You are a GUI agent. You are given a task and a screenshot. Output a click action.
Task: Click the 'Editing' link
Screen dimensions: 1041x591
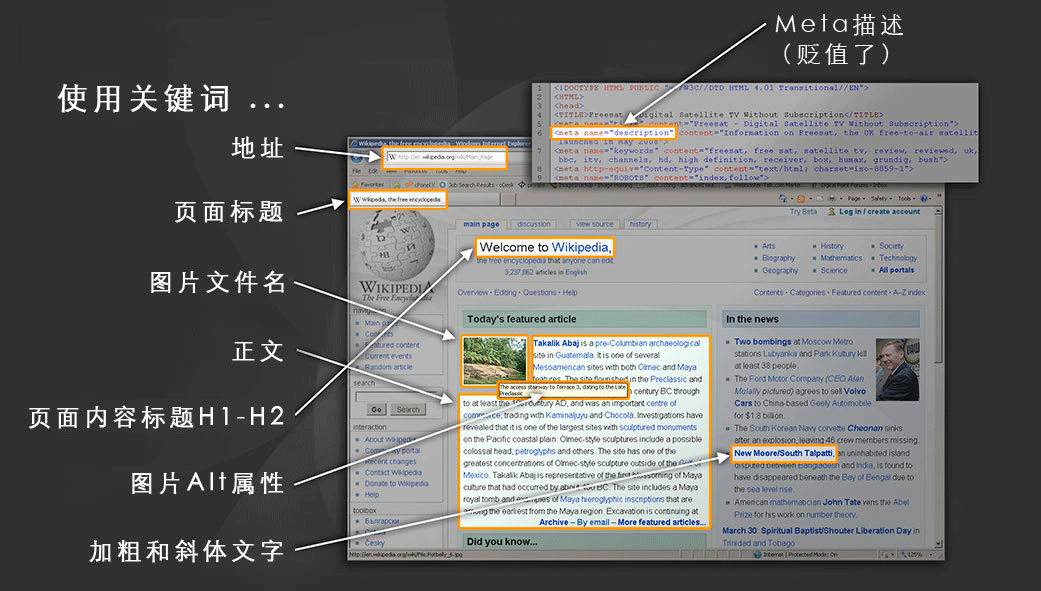click(505, 292)
